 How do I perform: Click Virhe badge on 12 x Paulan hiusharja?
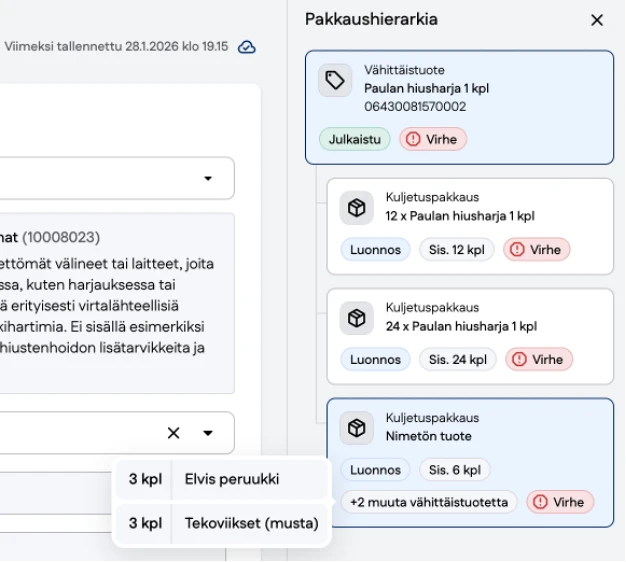tap(537, 249)
